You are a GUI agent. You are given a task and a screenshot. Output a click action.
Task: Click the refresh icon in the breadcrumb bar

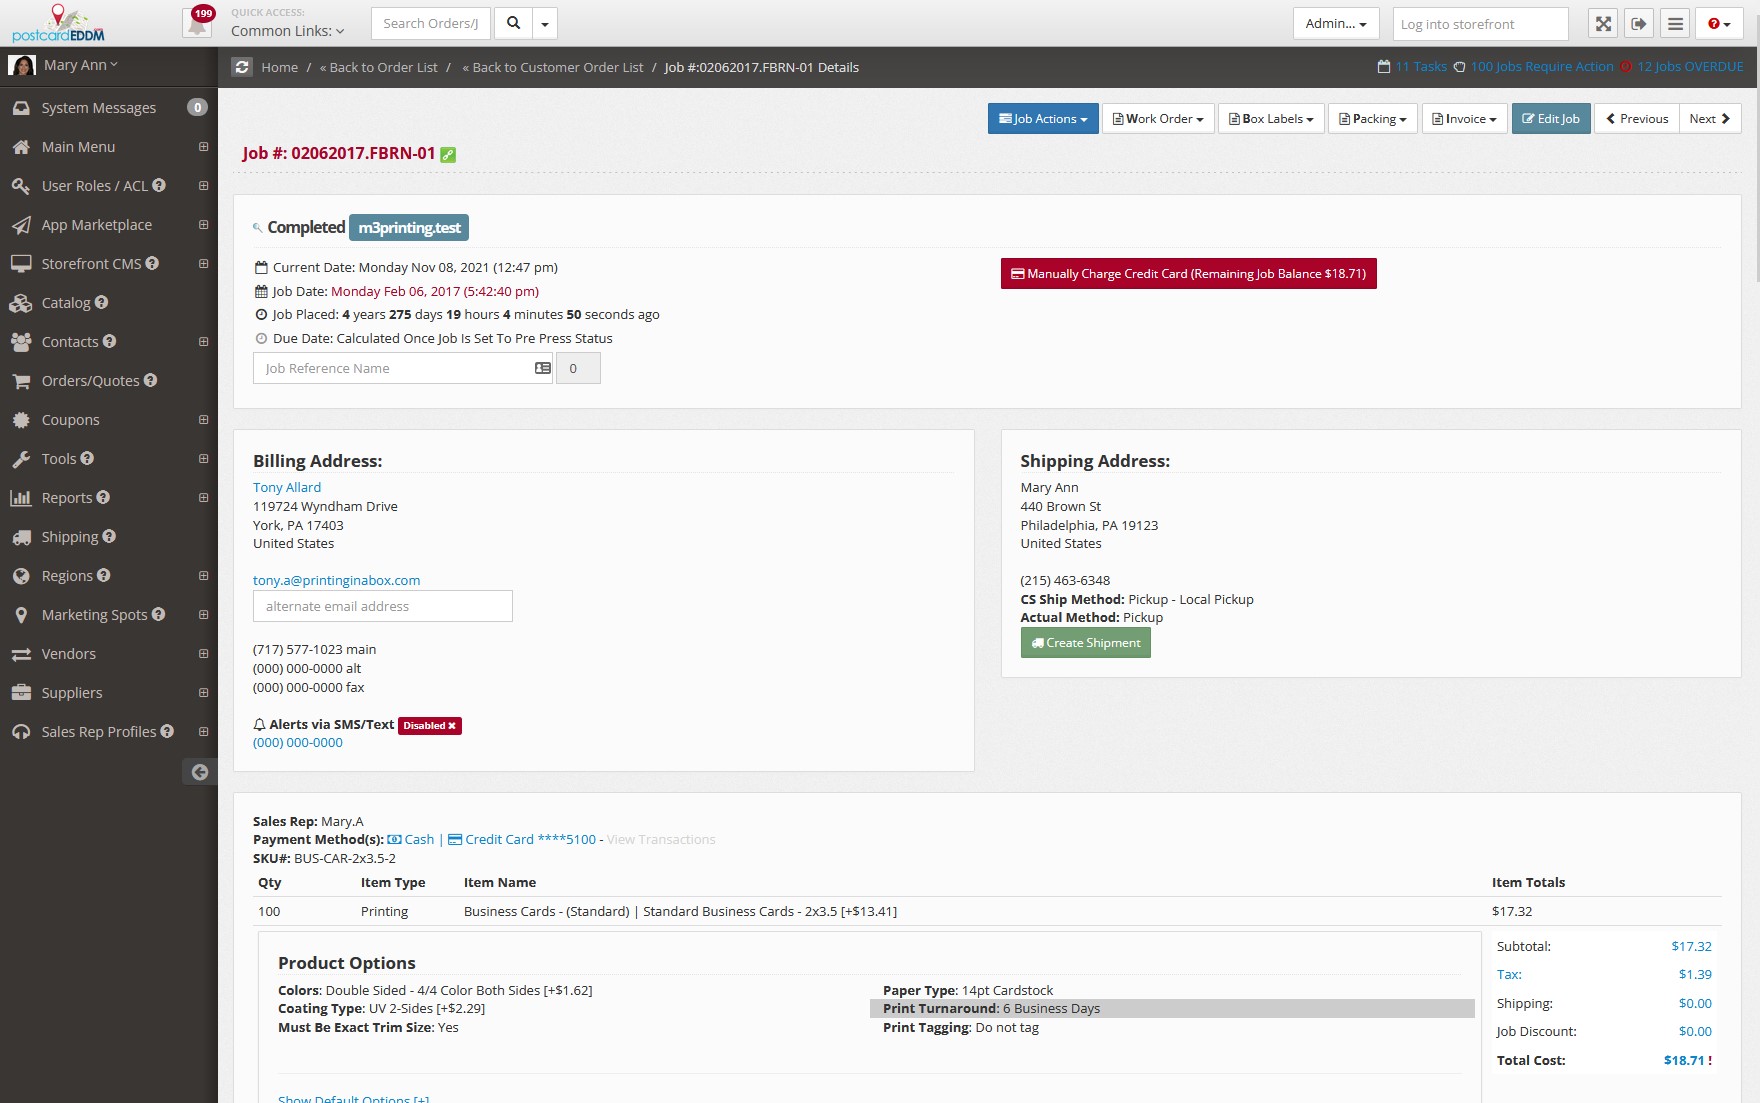pyautogui.click(x=242, y=66)
